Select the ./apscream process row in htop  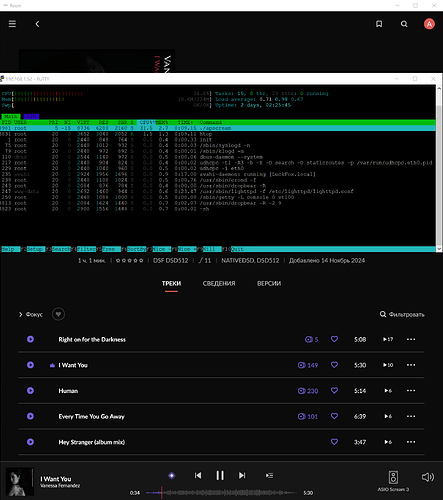click(x=218, y=128)
